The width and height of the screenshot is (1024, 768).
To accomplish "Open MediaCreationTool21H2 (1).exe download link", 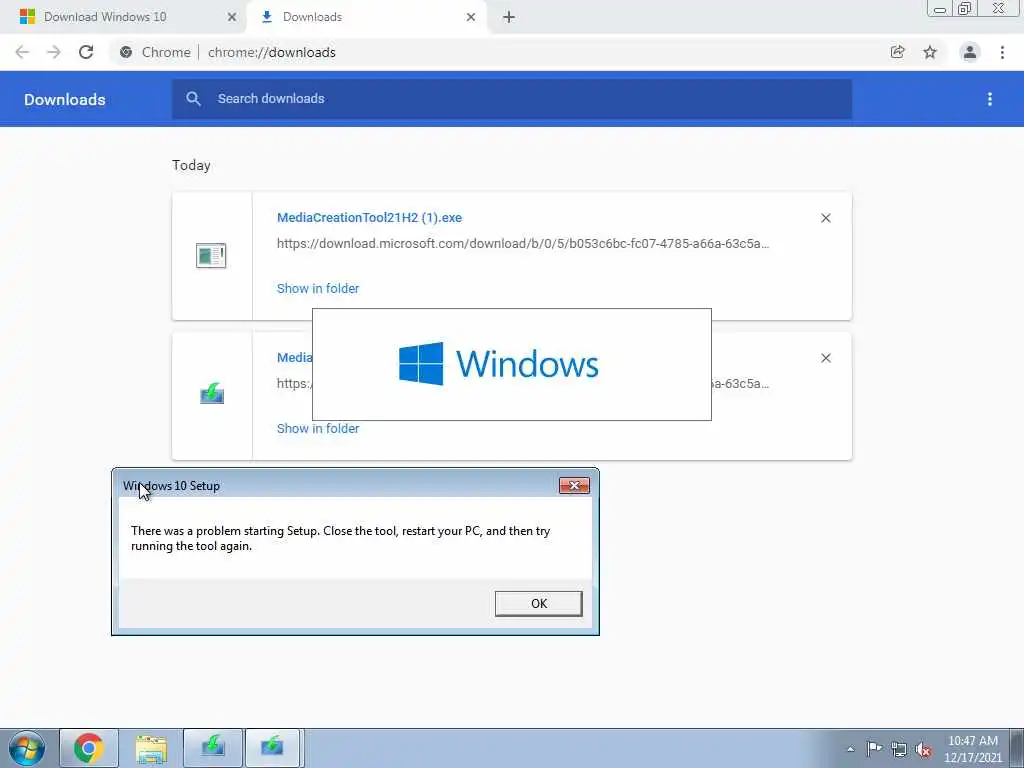I will [369, 217].
